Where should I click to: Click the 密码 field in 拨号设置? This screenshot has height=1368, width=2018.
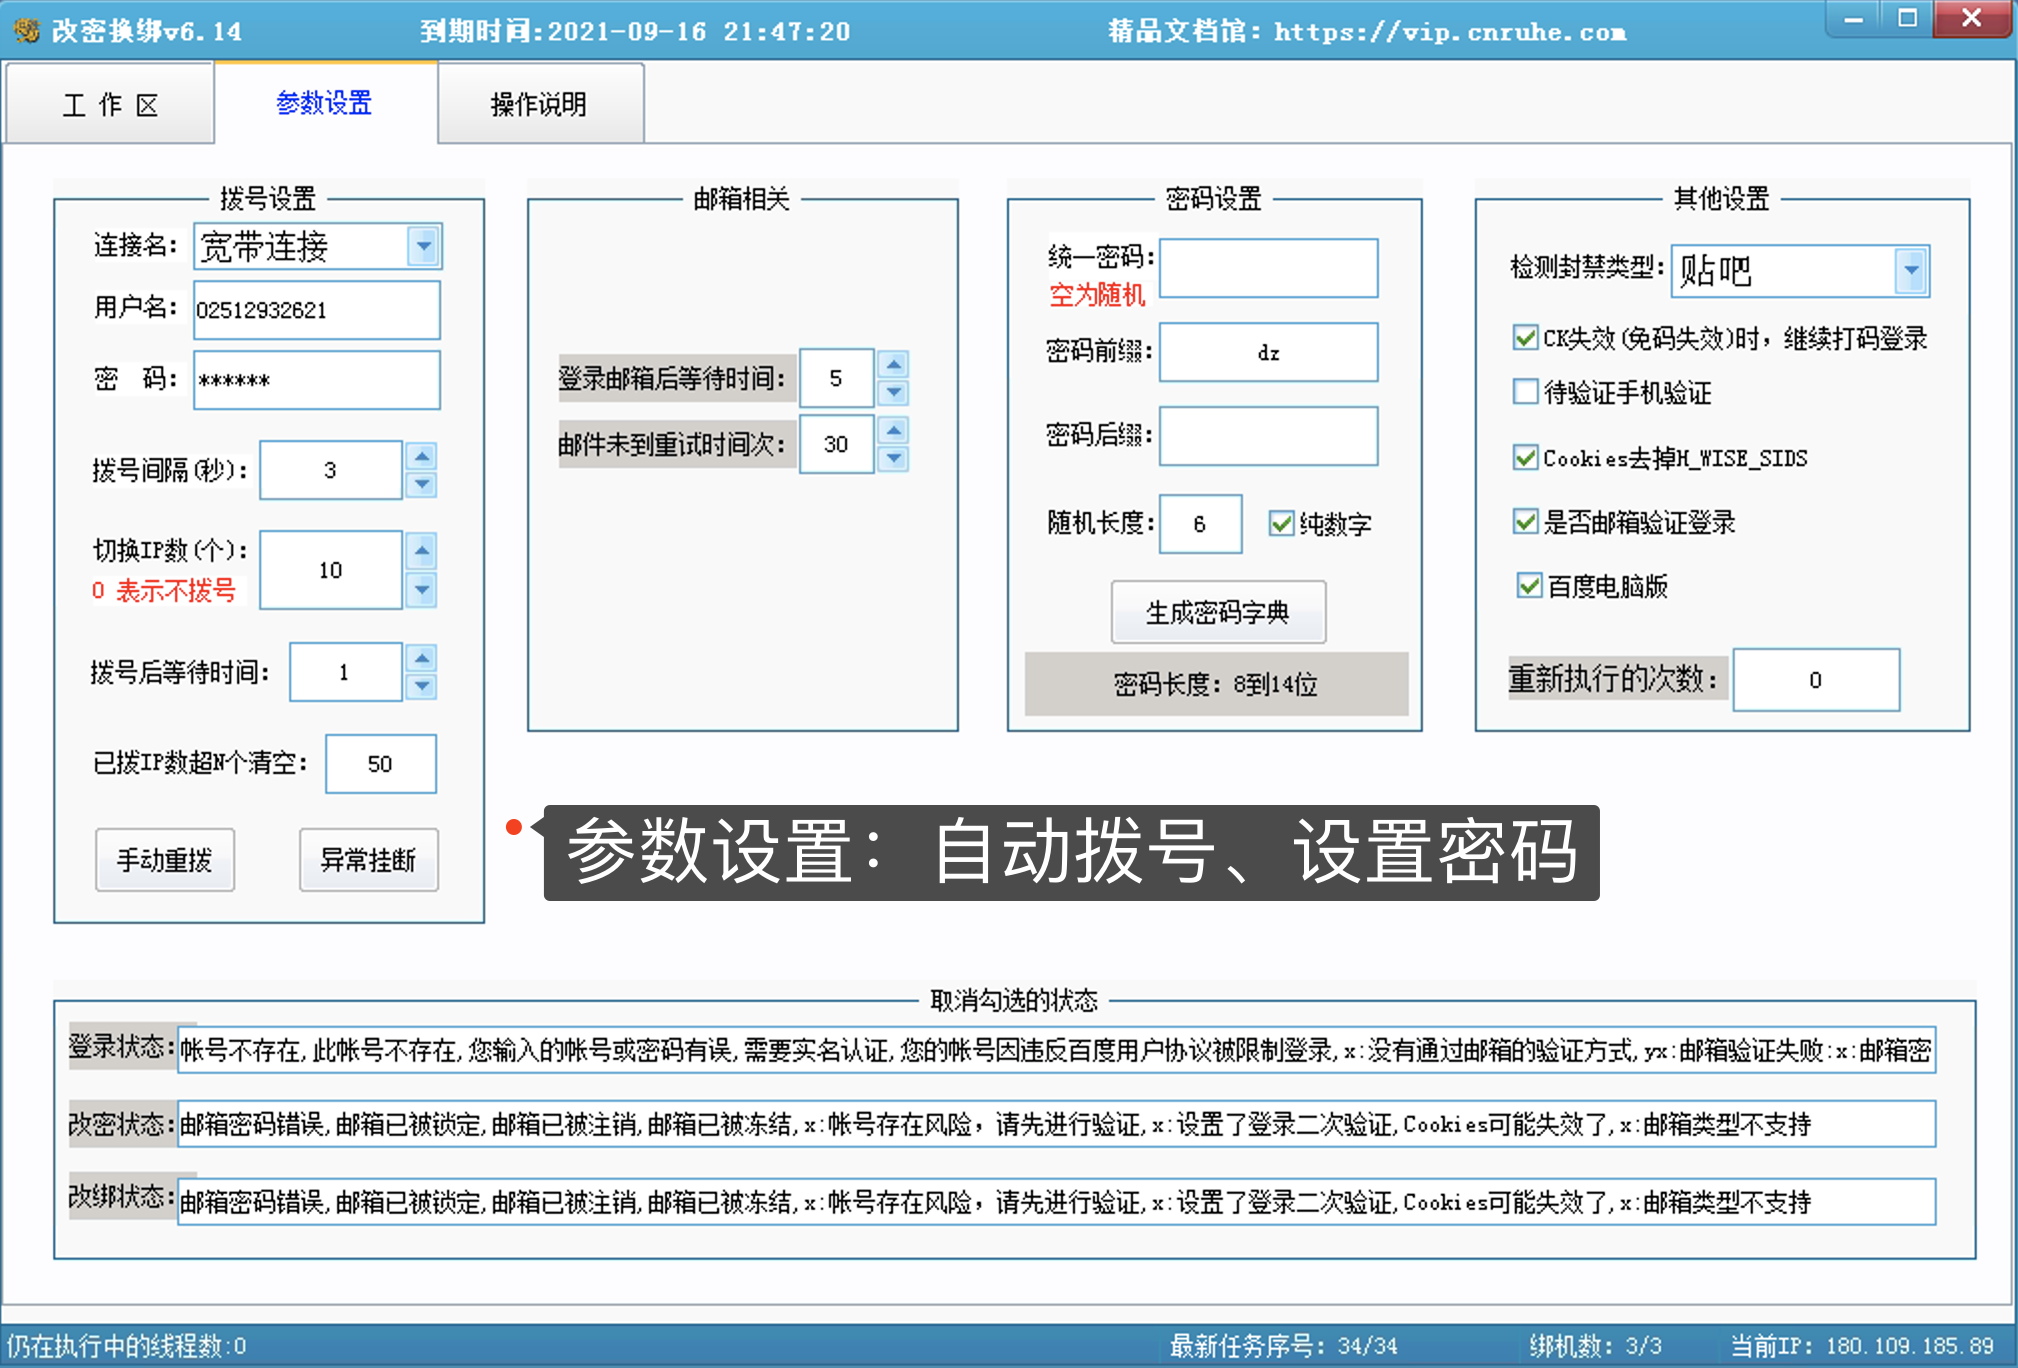coord(317,380)
